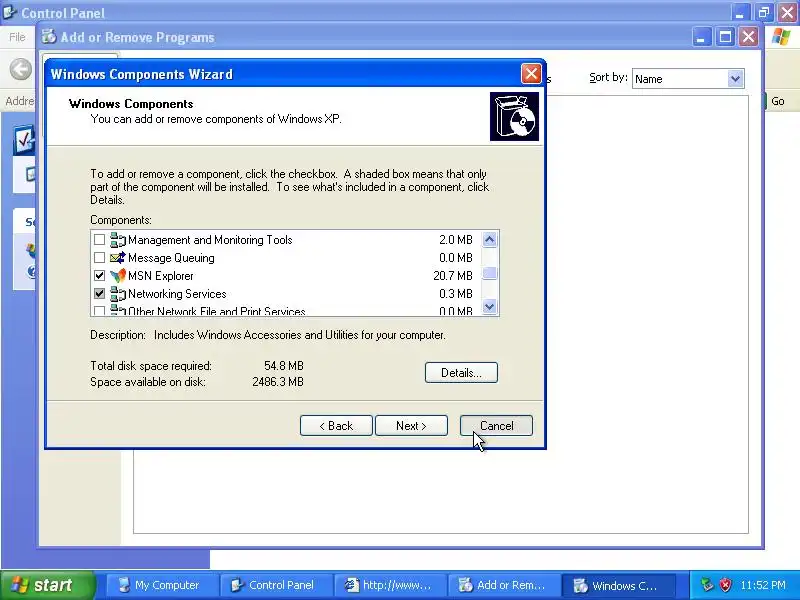Switch to My Computer taskbar button

[162, 585]
